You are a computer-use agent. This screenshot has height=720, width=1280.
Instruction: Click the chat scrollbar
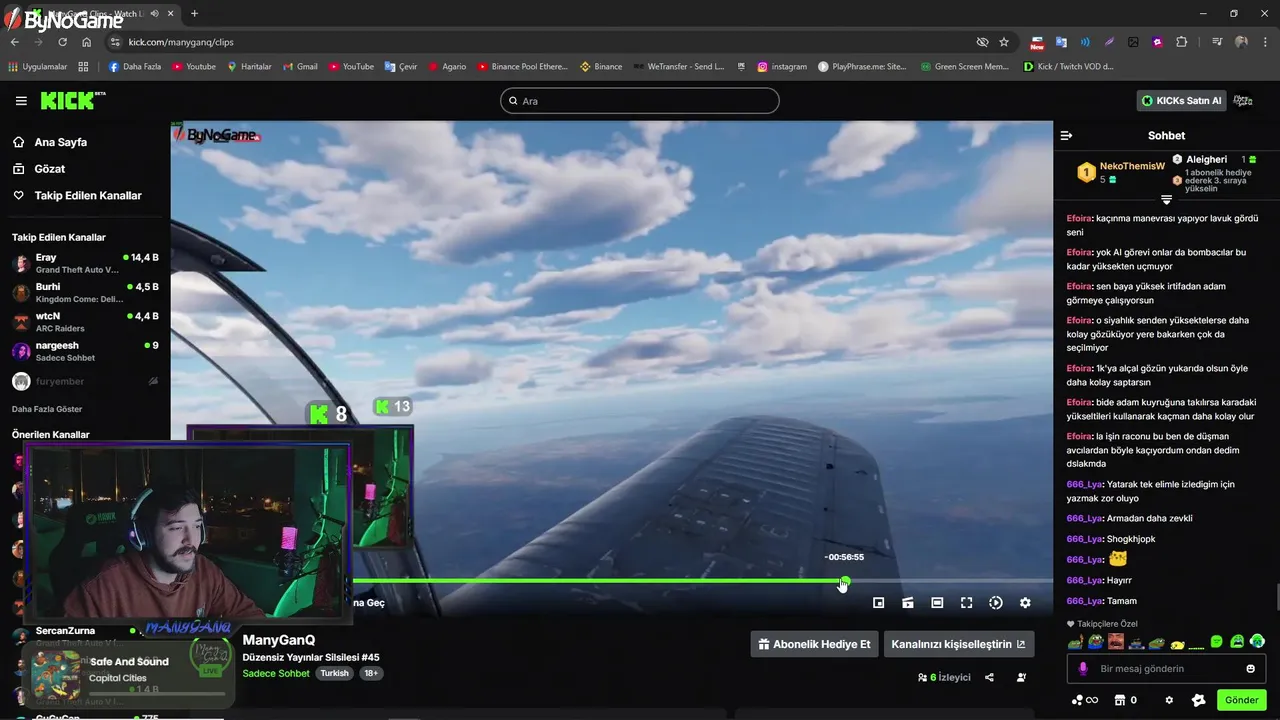1276,596
